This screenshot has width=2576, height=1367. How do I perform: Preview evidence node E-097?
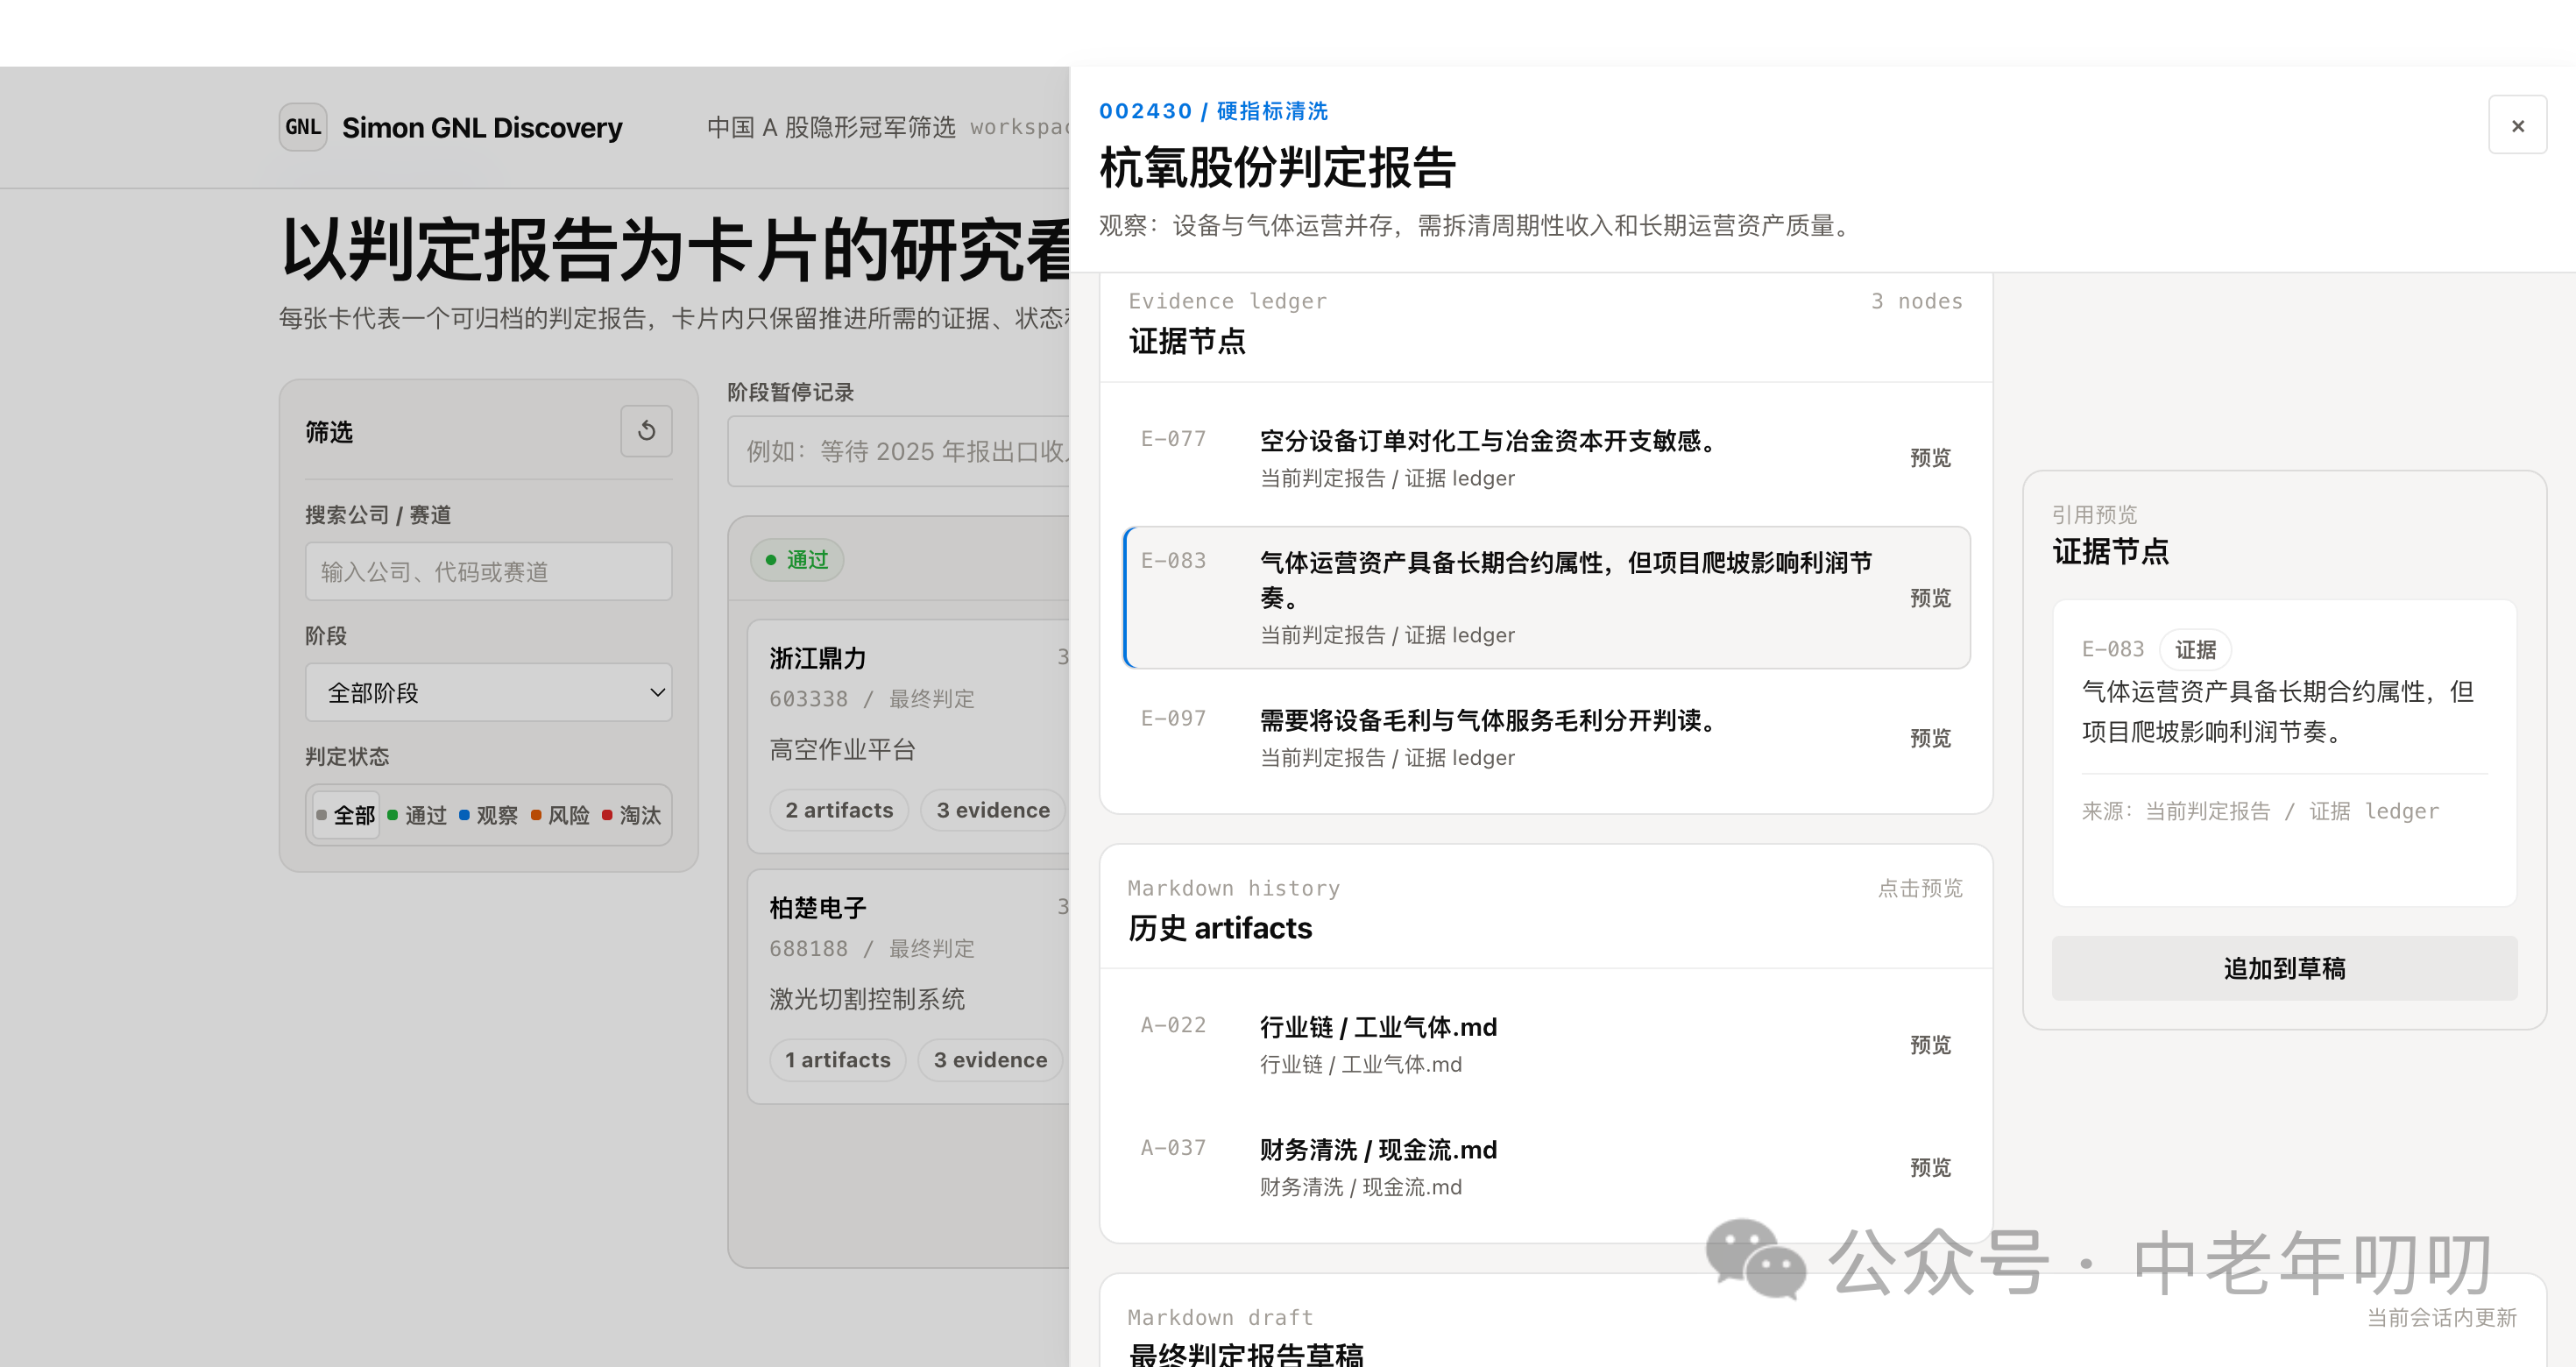pos(1930,738)
